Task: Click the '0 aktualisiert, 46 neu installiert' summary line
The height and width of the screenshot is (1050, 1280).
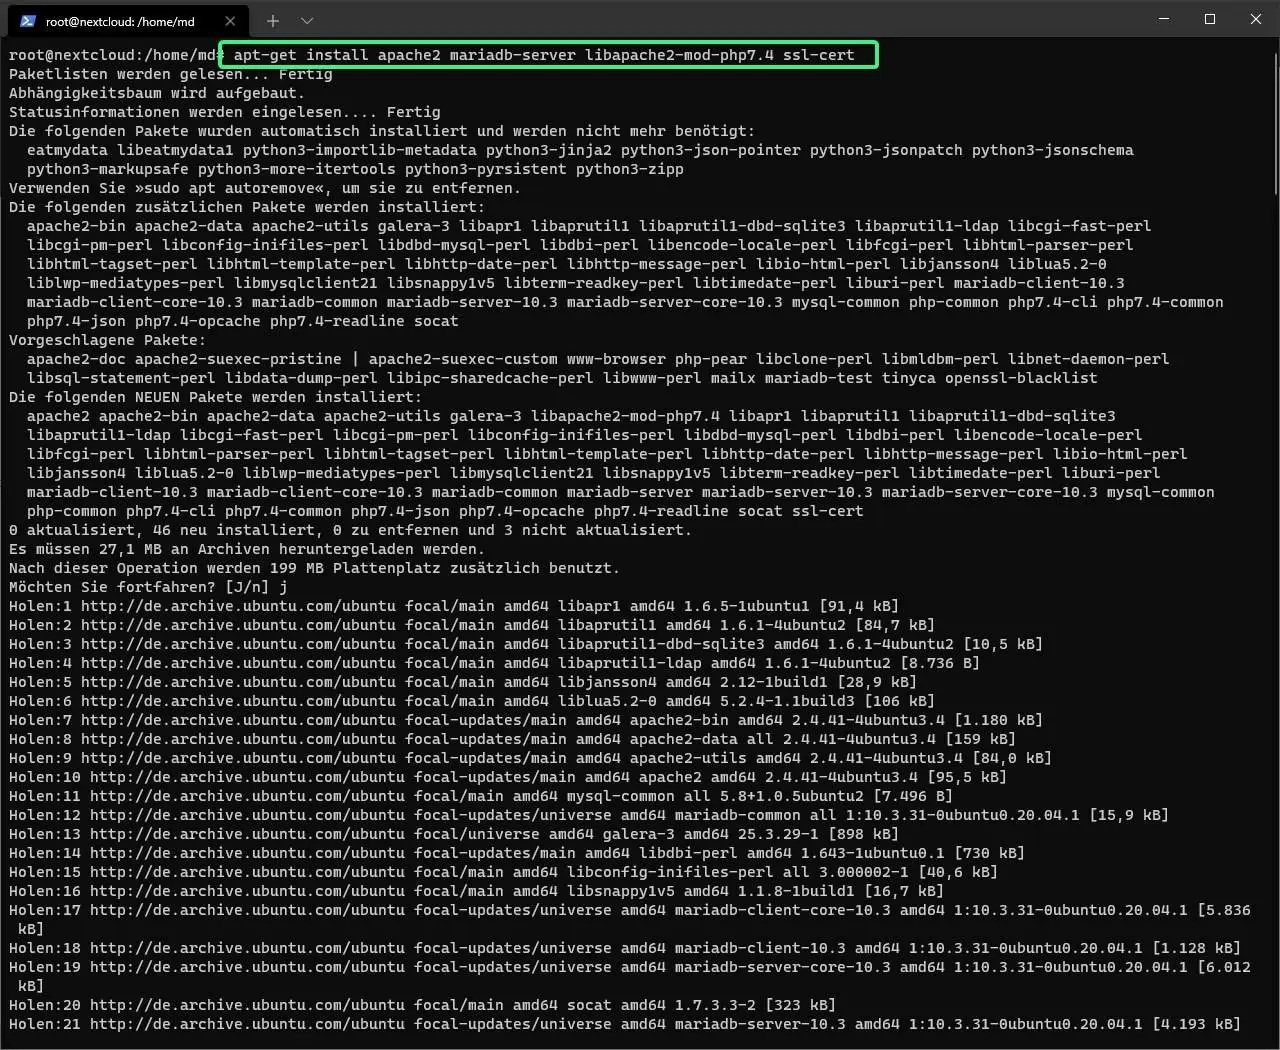Action: point(350,530)
